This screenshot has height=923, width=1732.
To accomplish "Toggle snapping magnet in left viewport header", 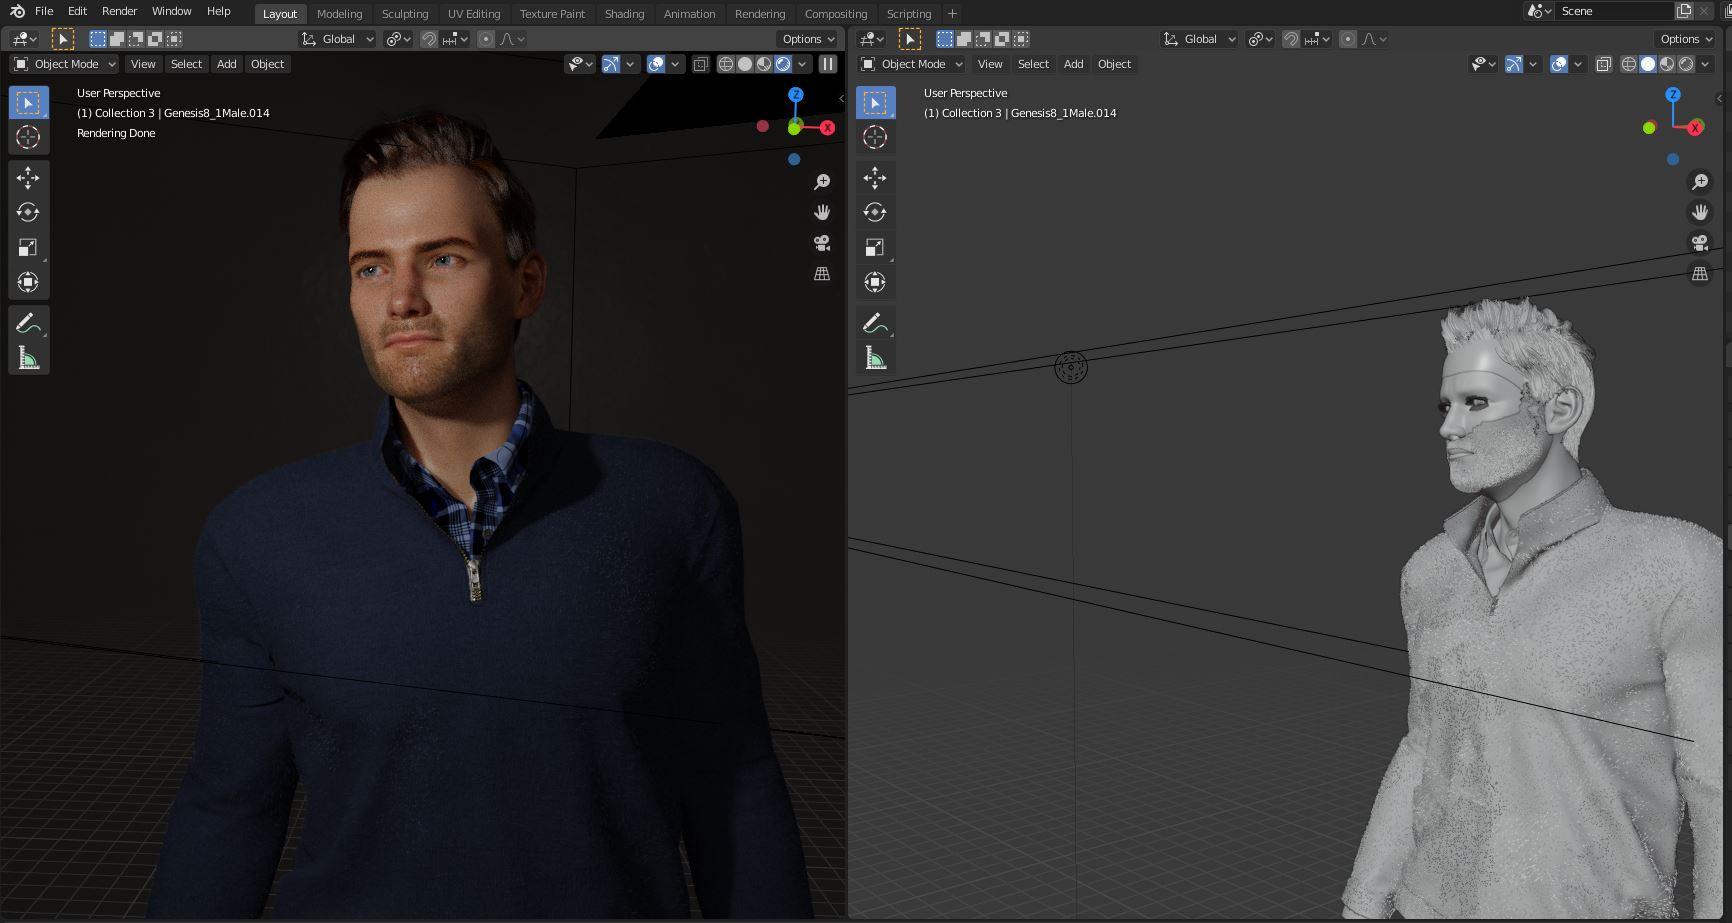I will pyautogui.click(x=429, y=39).
